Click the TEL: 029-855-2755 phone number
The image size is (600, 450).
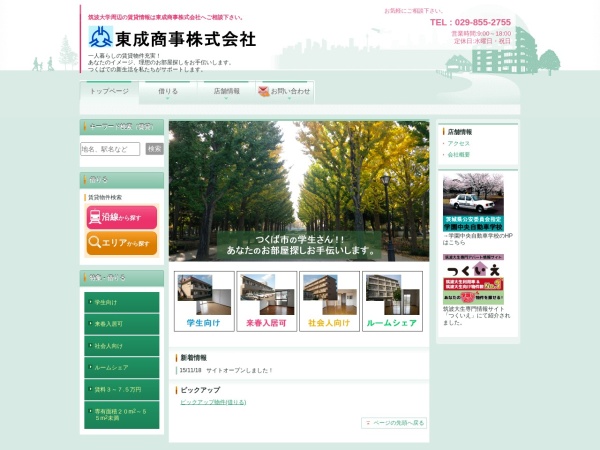tap(470, 22)
